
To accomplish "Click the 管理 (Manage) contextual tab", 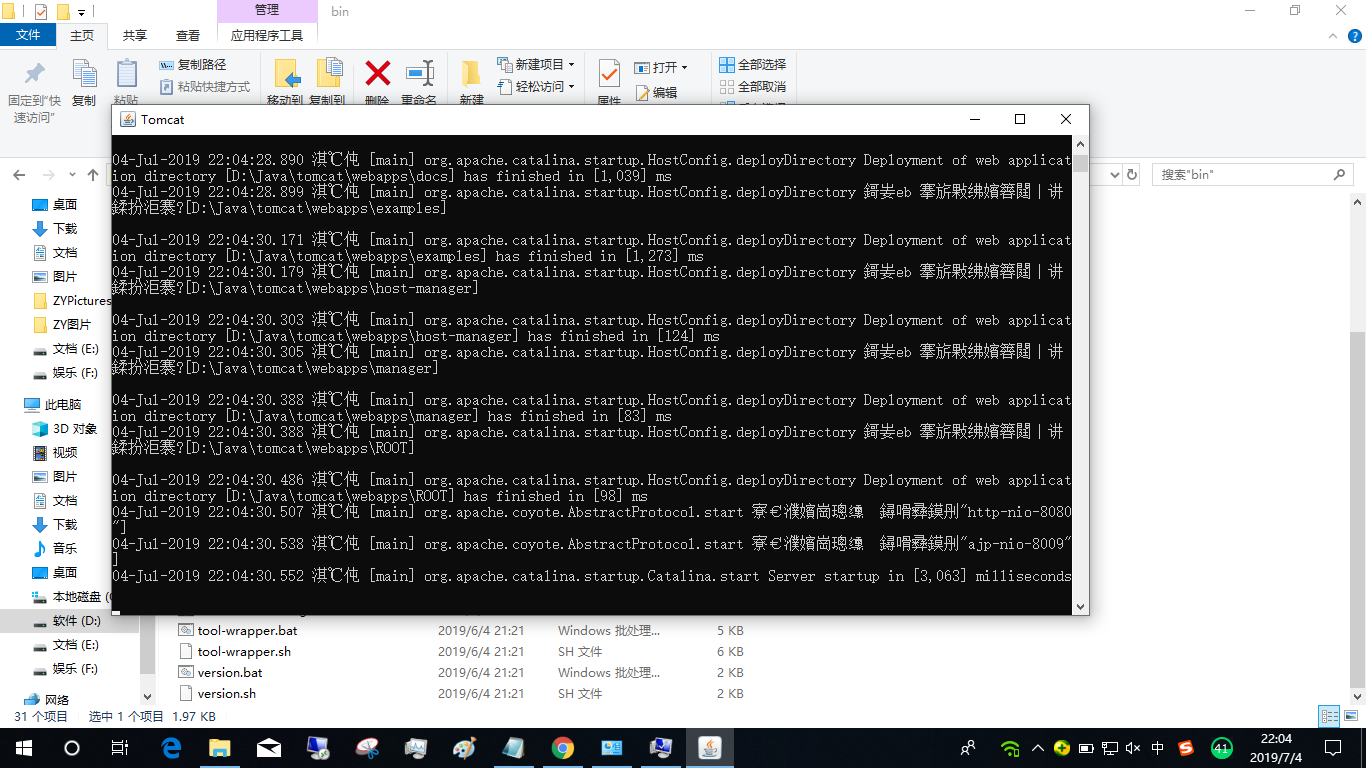I will point(267,10).
